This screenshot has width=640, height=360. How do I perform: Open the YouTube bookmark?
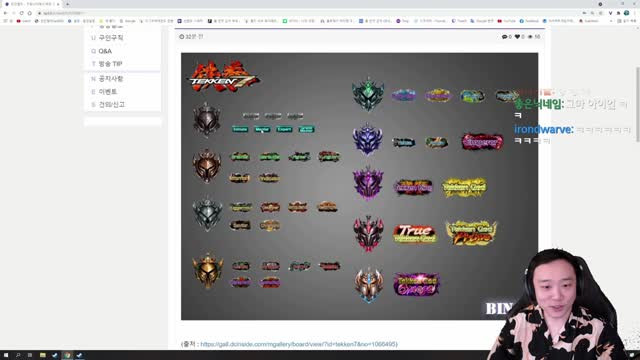coord(507,21)
